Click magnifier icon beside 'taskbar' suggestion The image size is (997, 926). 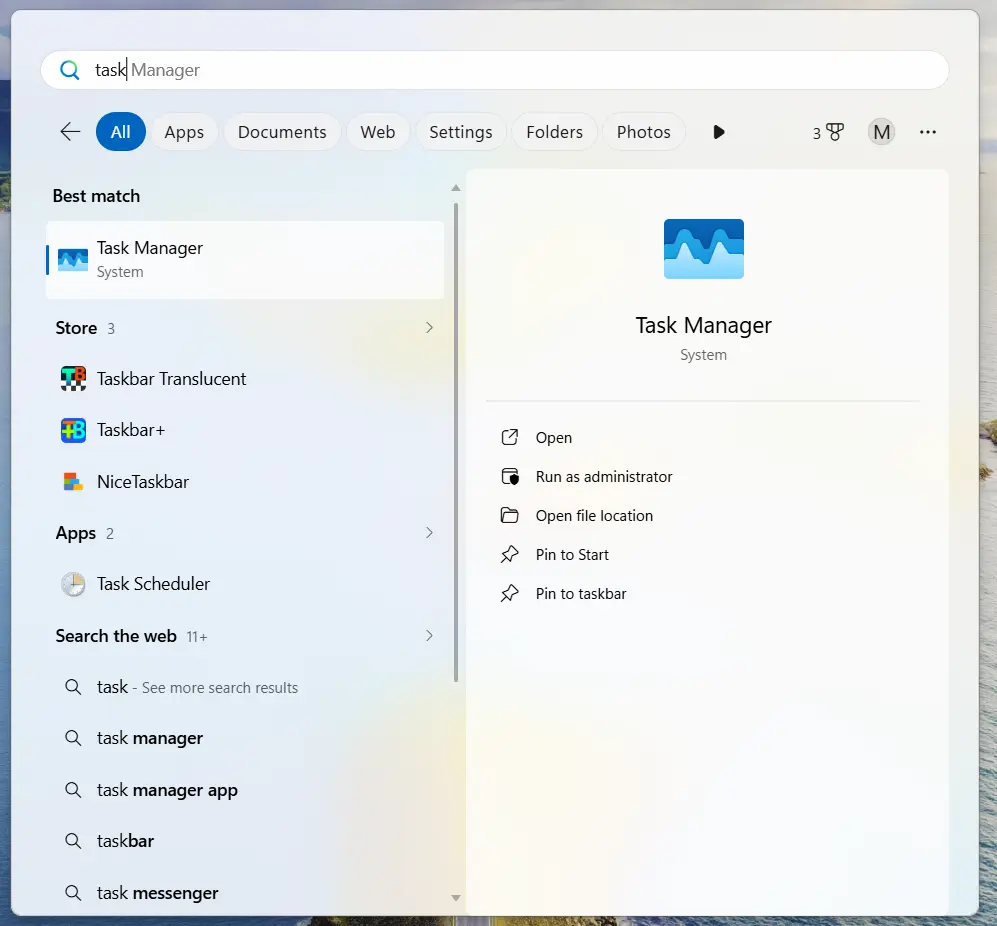pos(73,841)
